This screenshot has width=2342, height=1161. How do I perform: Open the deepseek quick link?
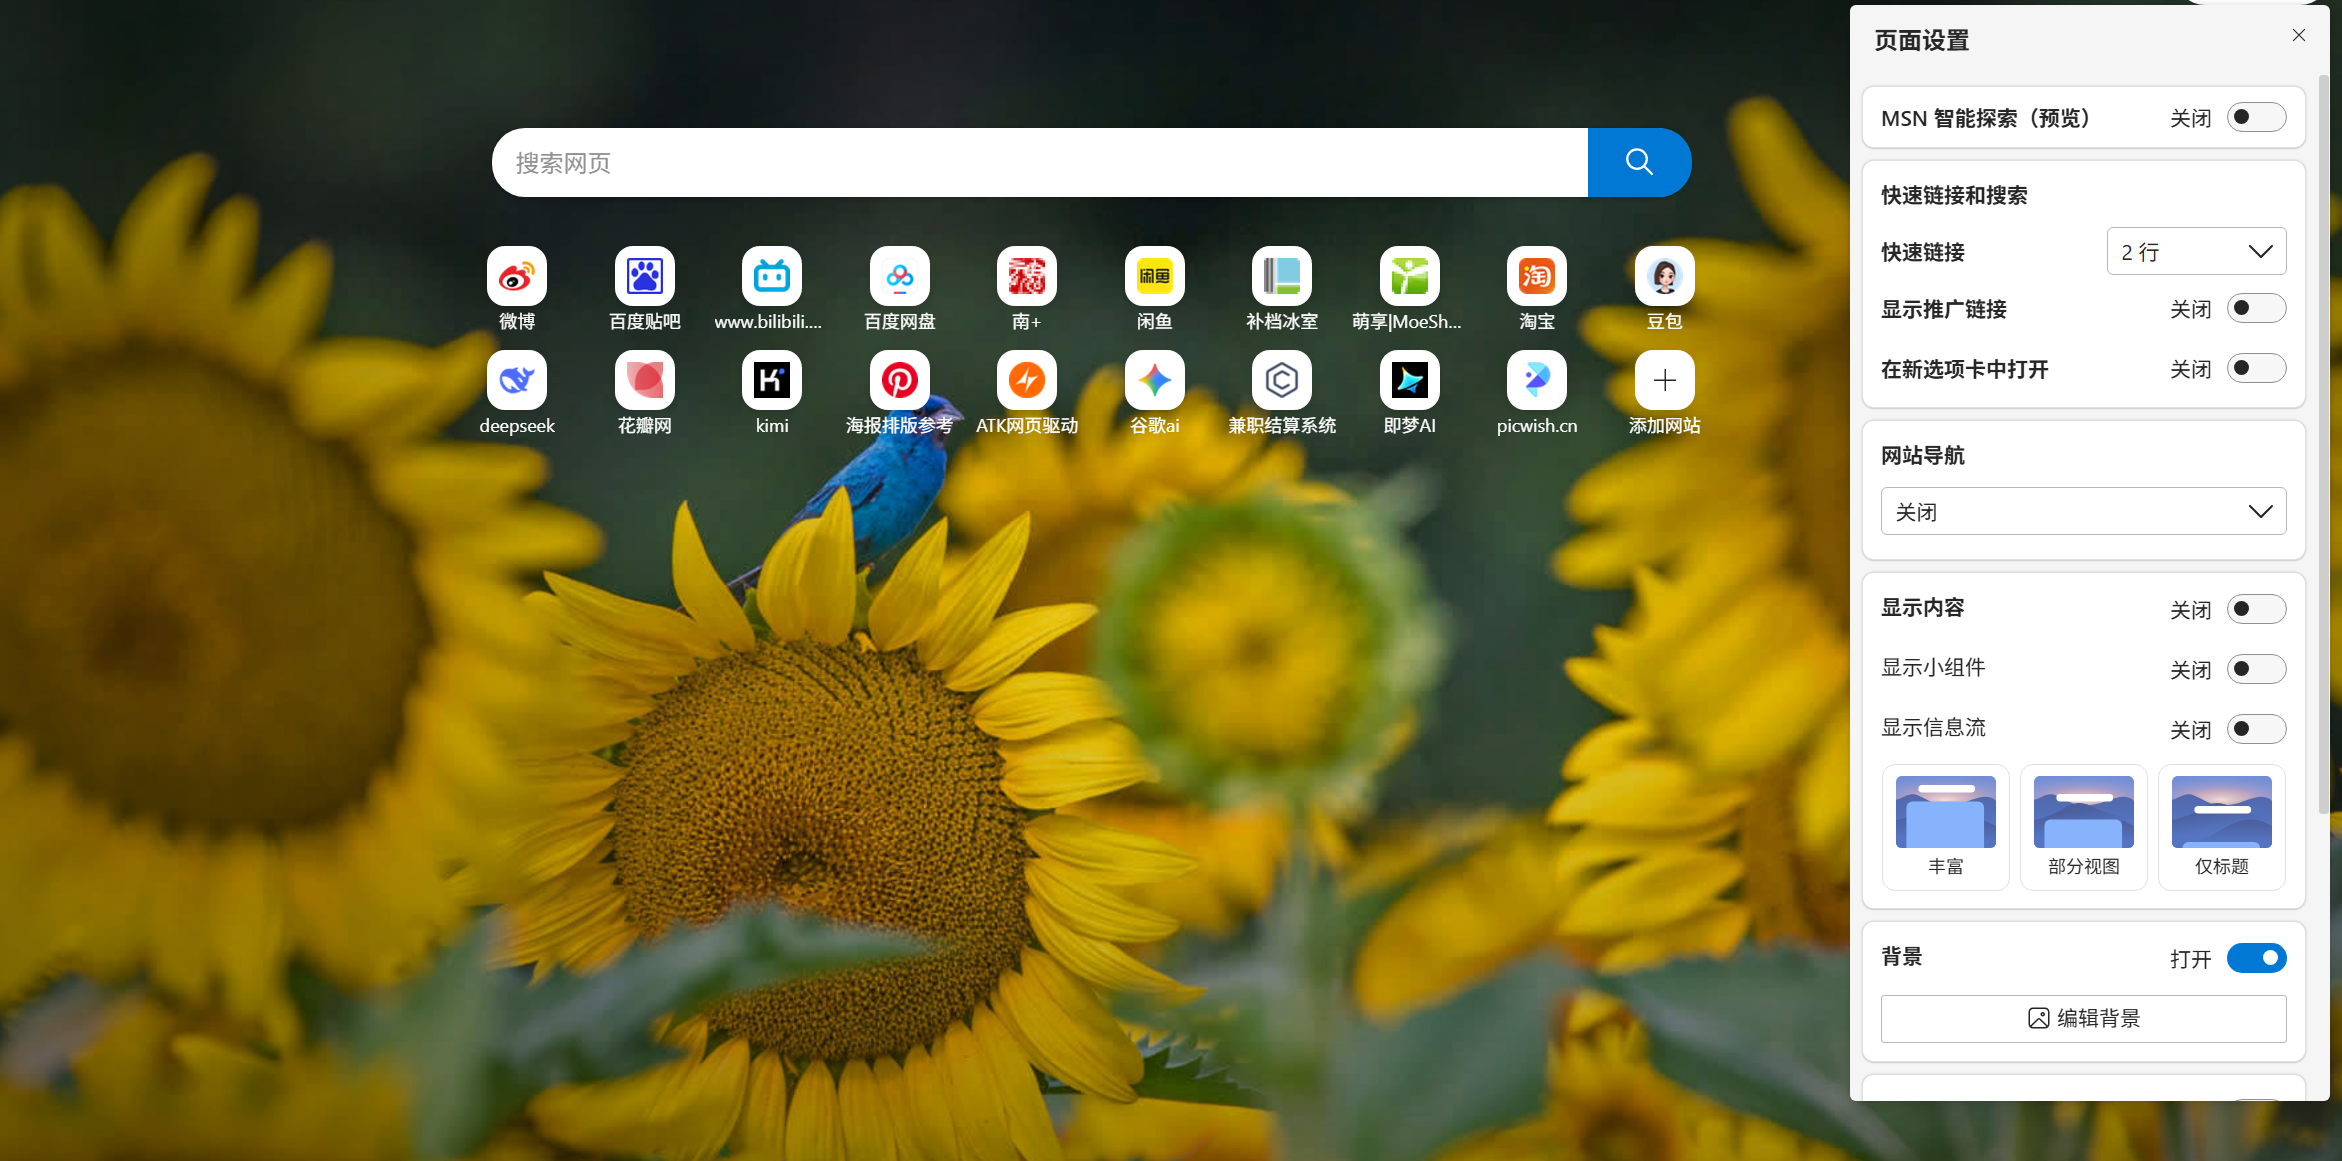[516, 380]
